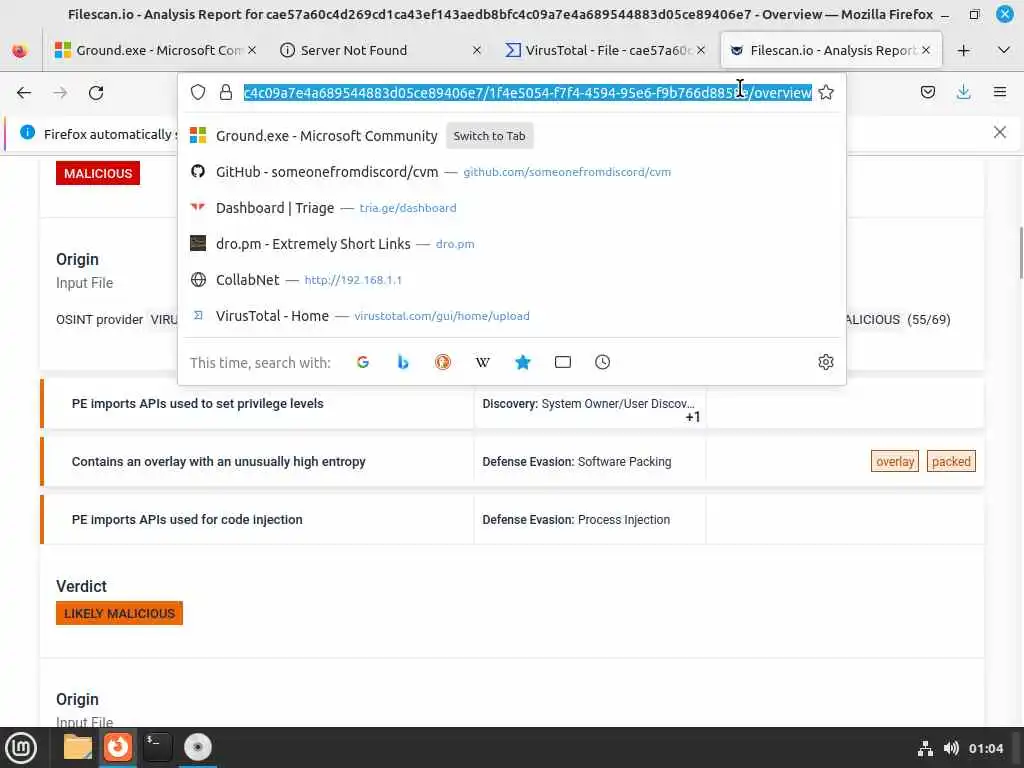Close the VirusTotal tab
The width and height of the screenshot is (1024, 768).
[701, 50]
